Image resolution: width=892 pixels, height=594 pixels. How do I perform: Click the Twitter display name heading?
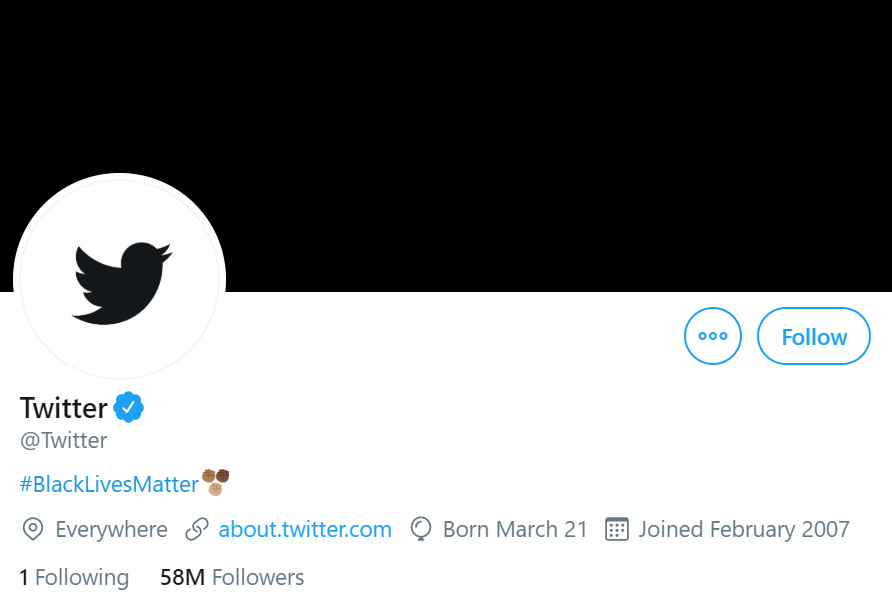point(64,408)
